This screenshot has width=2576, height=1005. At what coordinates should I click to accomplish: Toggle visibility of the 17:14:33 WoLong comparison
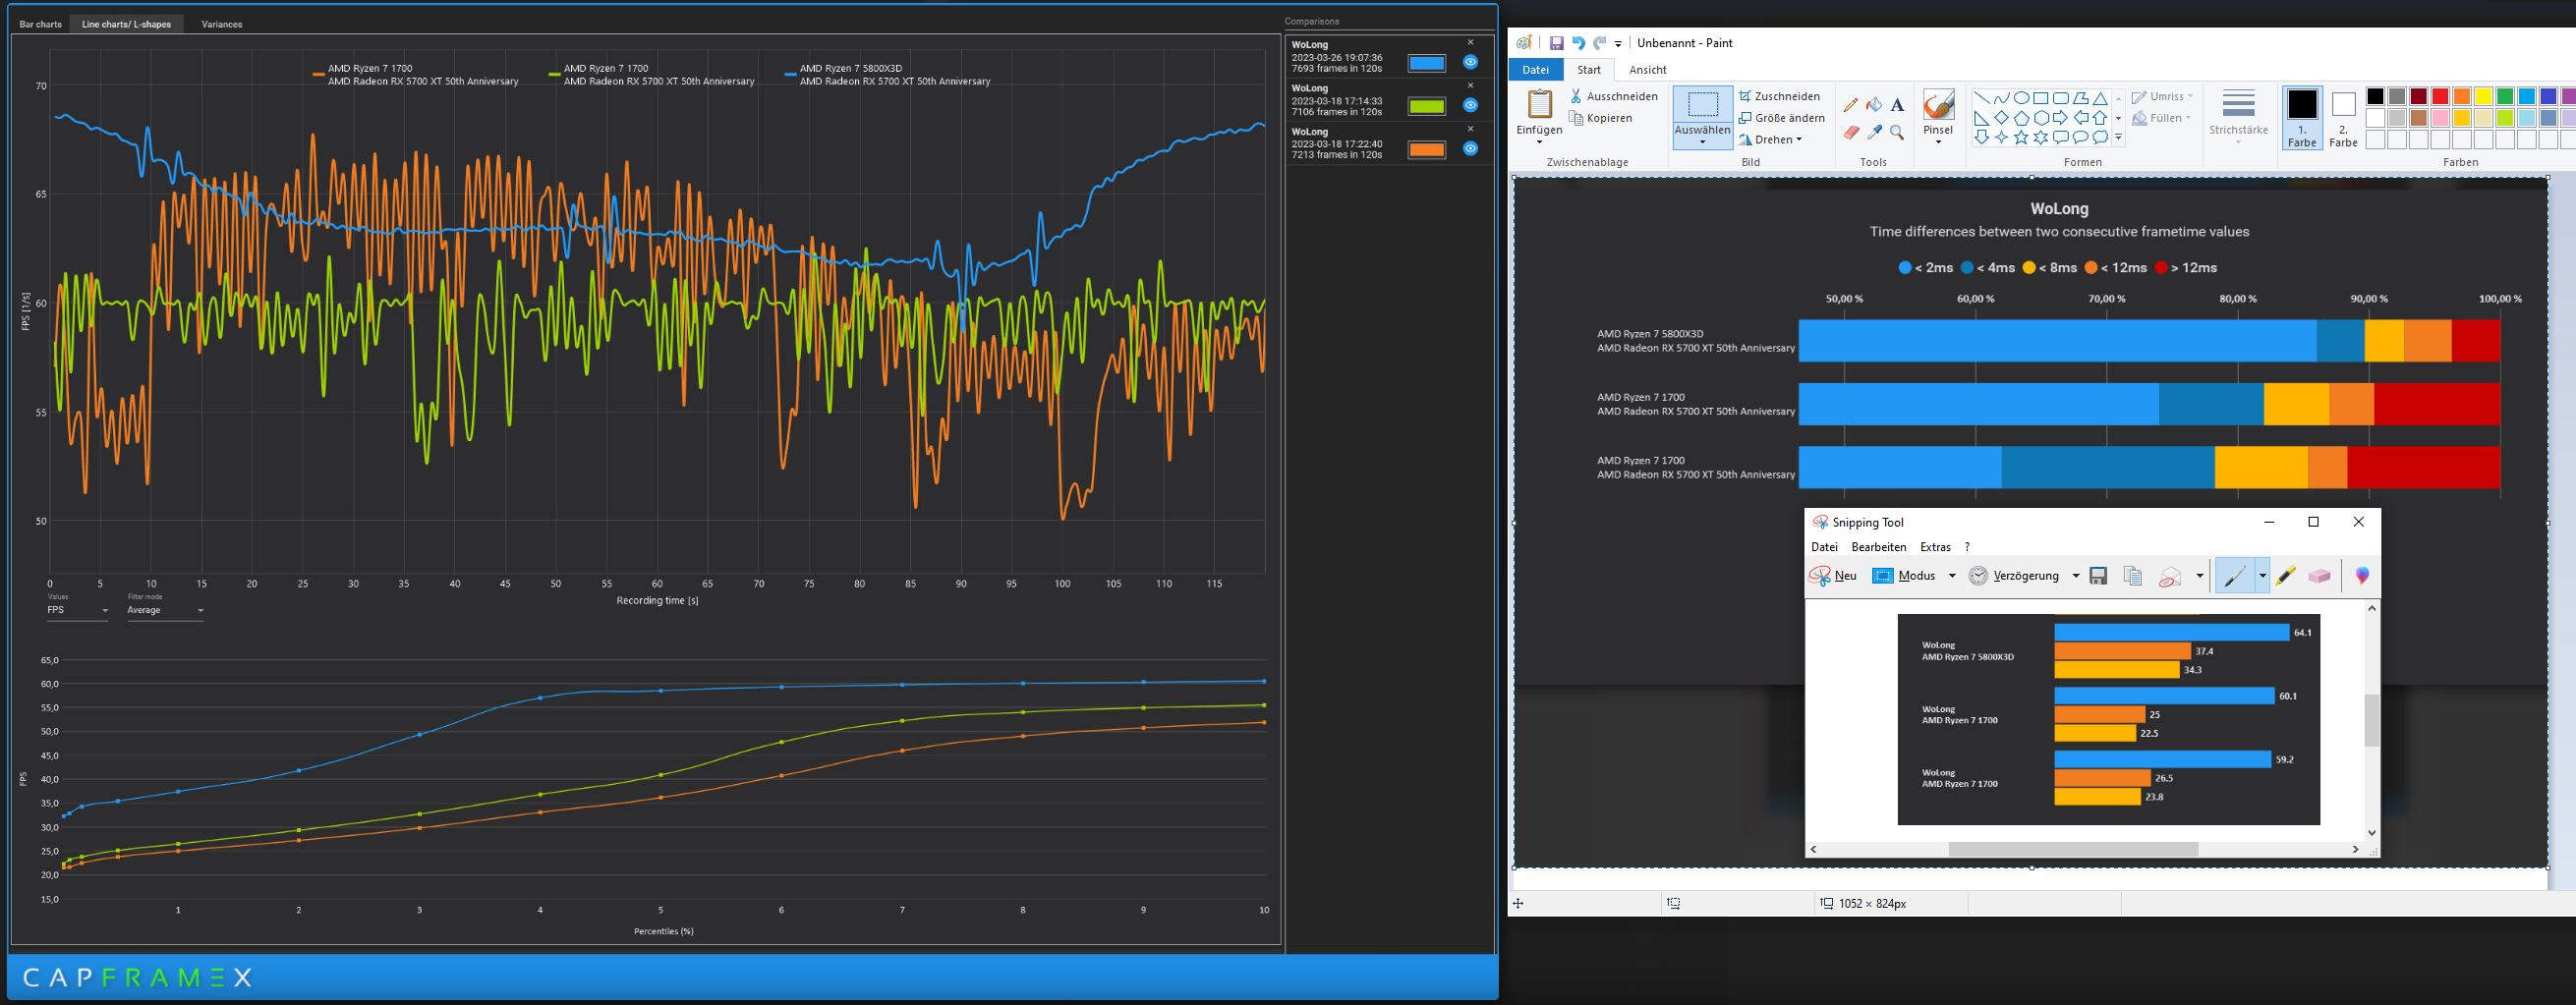(1470, 105)
